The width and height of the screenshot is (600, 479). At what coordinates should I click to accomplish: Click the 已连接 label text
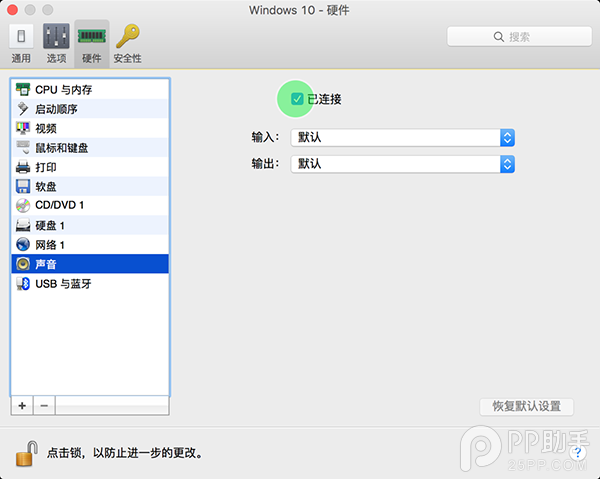pos(324,99)
